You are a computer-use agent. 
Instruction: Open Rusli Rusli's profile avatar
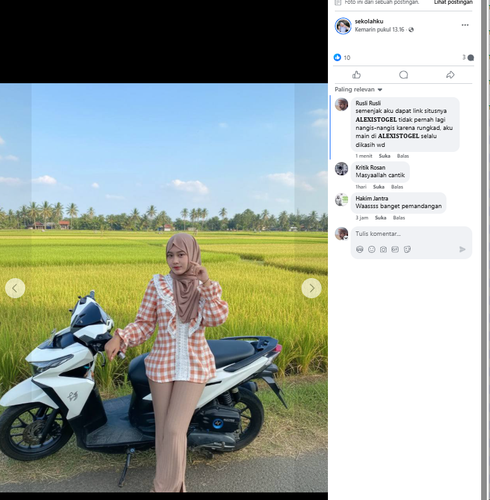[x=341, y=104]
